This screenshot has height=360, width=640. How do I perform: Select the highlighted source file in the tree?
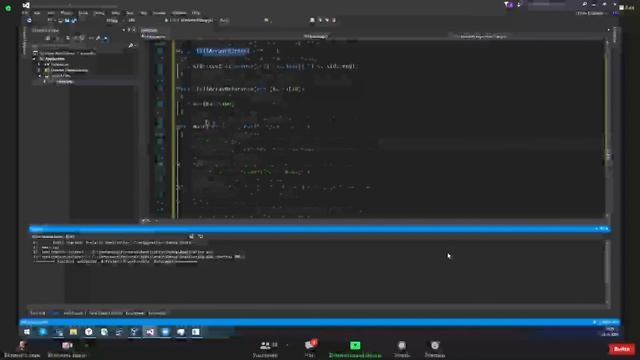[64, 82]
